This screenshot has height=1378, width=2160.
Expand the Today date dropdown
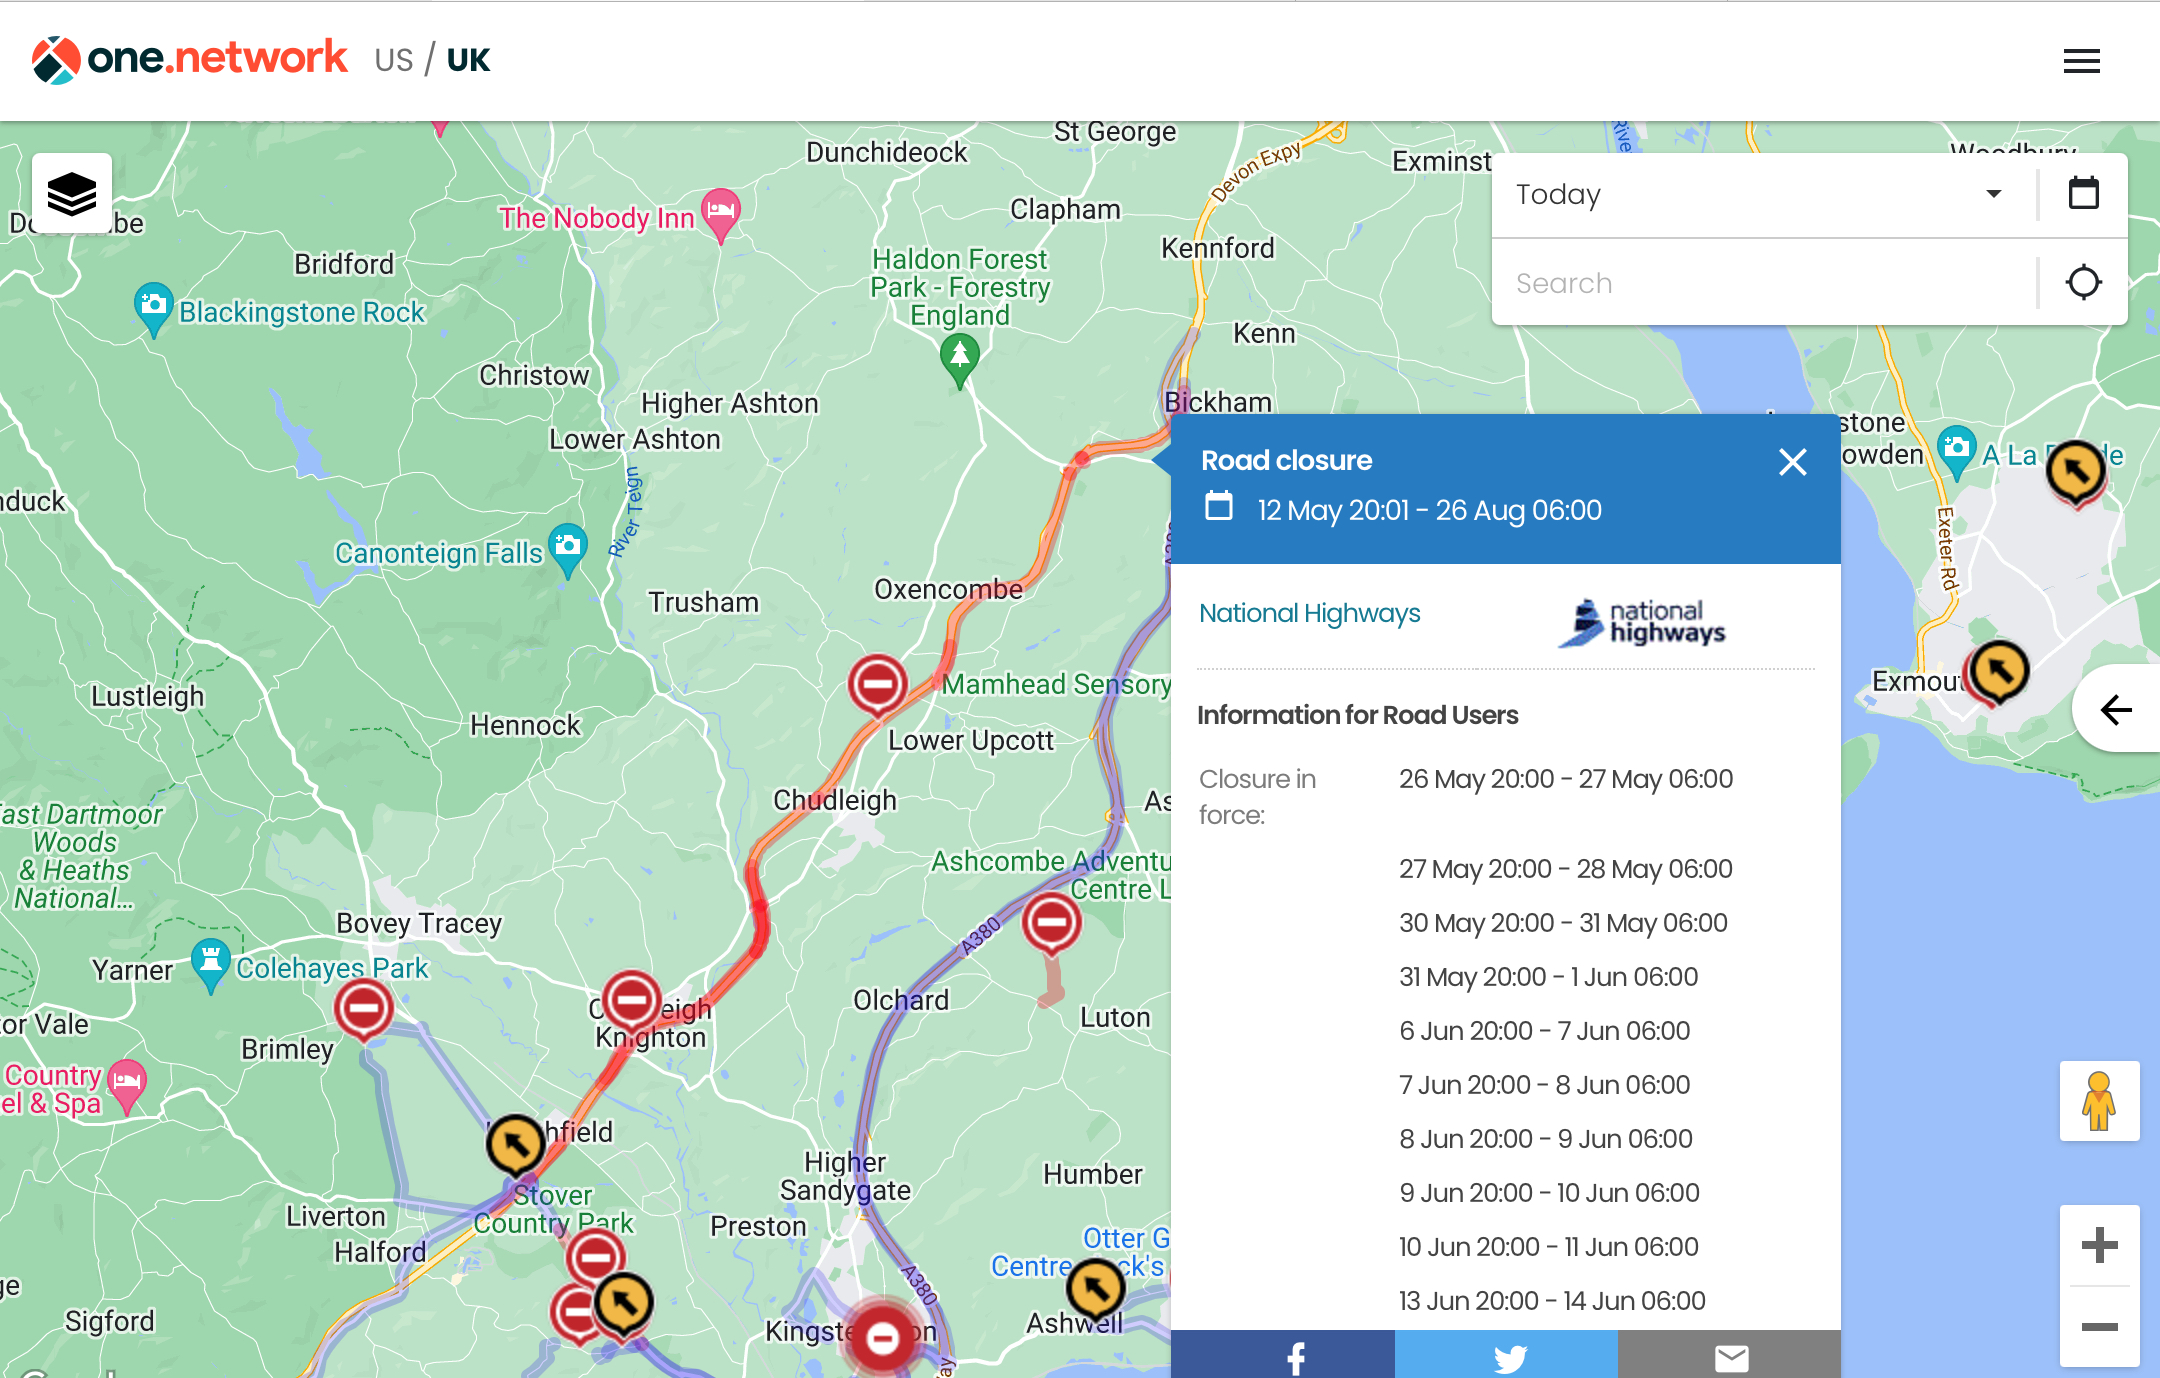[x=1764, y=194]
